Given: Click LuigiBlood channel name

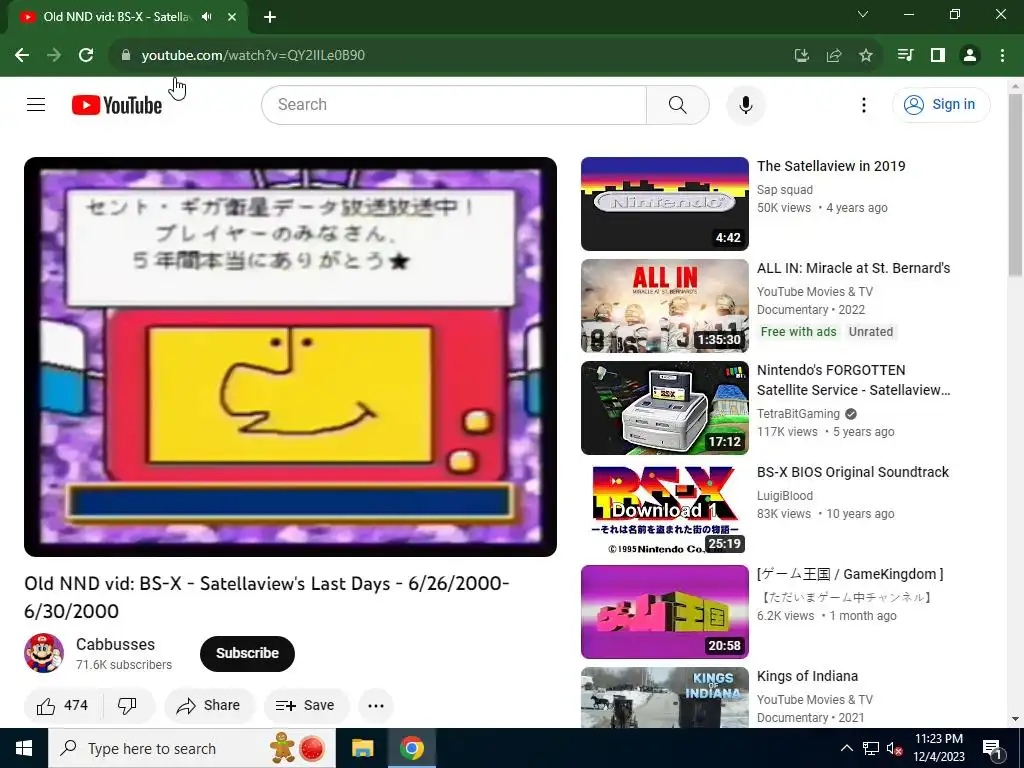Looking at the screenshot, I should pos(784,496).
